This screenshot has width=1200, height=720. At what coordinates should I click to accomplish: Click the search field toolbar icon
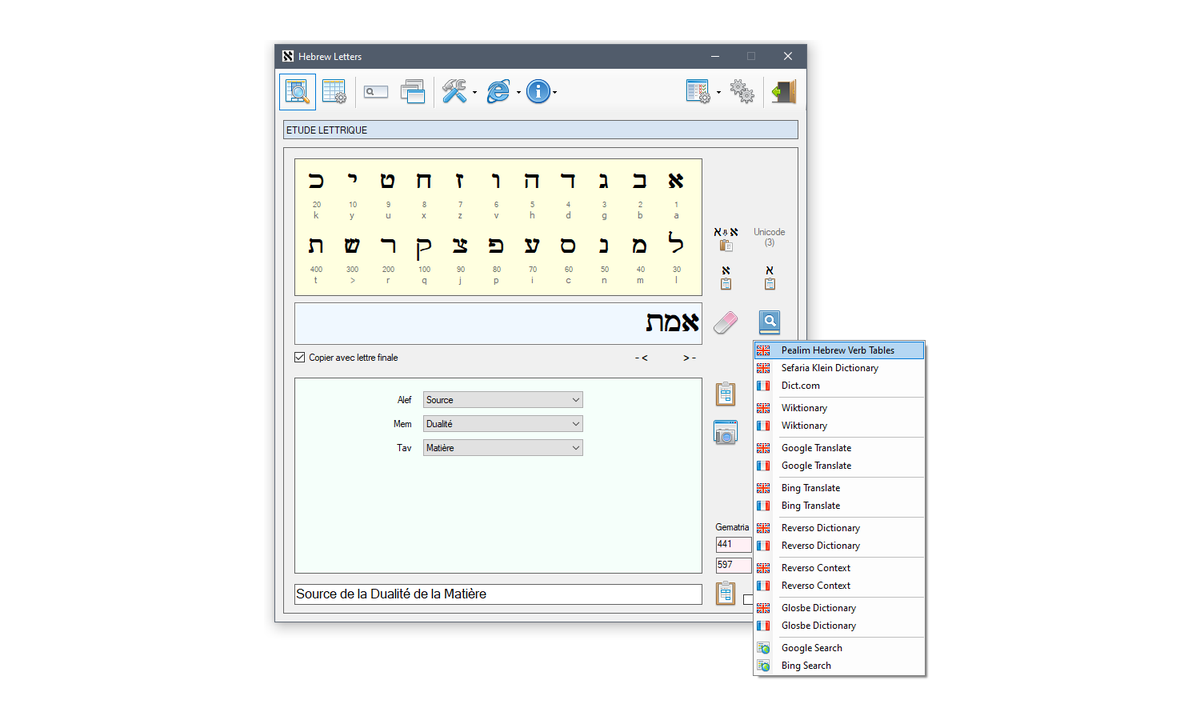tap(376, 92)
